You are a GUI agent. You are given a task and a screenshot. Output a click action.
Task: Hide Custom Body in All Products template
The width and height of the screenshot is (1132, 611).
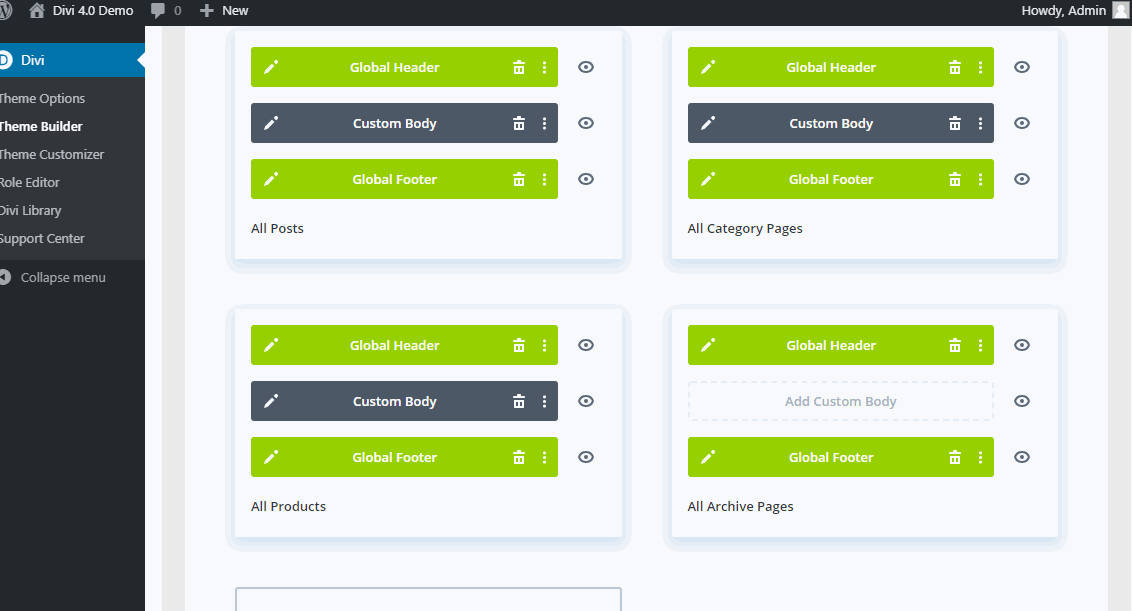[x=586, y=402]
